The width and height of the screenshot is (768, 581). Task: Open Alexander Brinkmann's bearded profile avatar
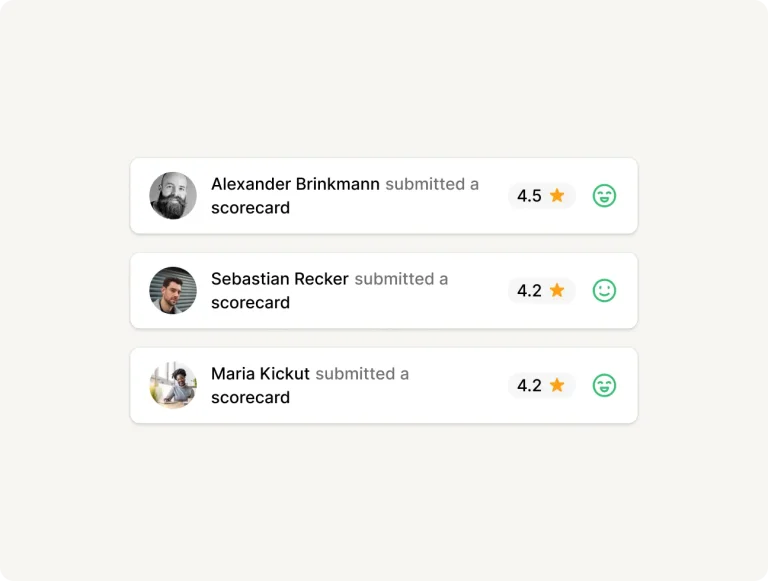click(173, 196)
